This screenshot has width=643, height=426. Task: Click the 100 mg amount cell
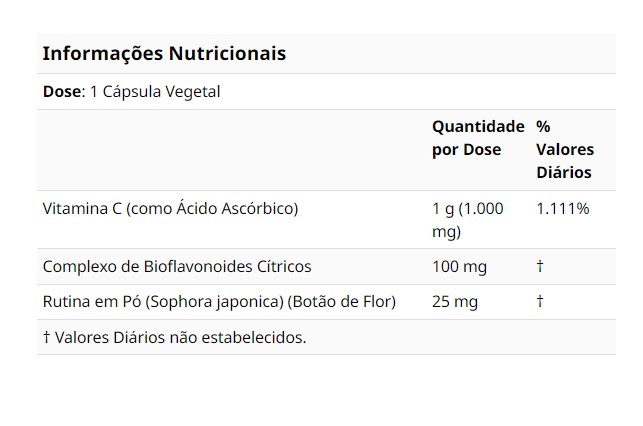coord(459,267)
